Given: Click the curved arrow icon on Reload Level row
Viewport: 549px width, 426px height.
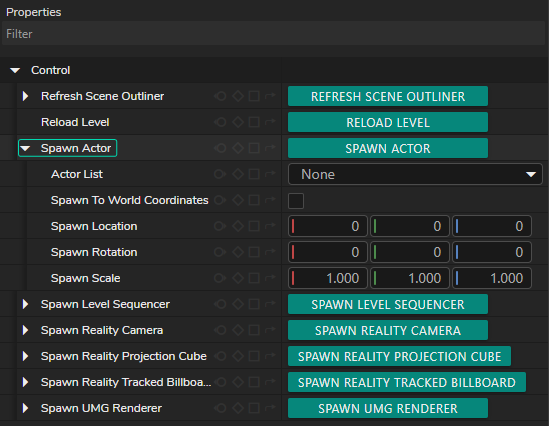Looking at the screenshot, I should coord(270,122).
